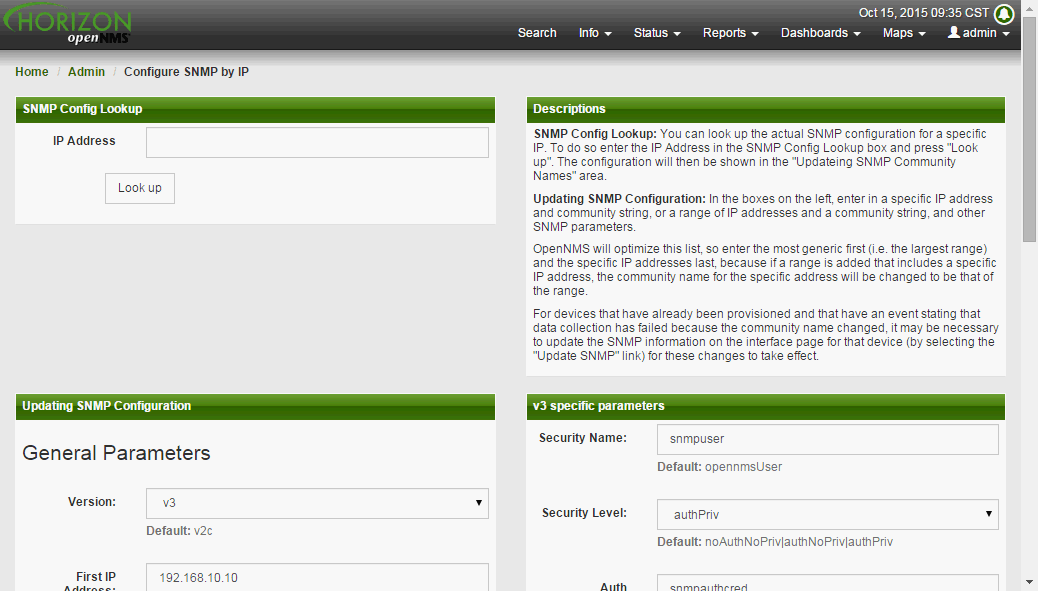Open the SNMP Version dropdown
This screenshot has width=1038, height=591.
tap(317, 503)
